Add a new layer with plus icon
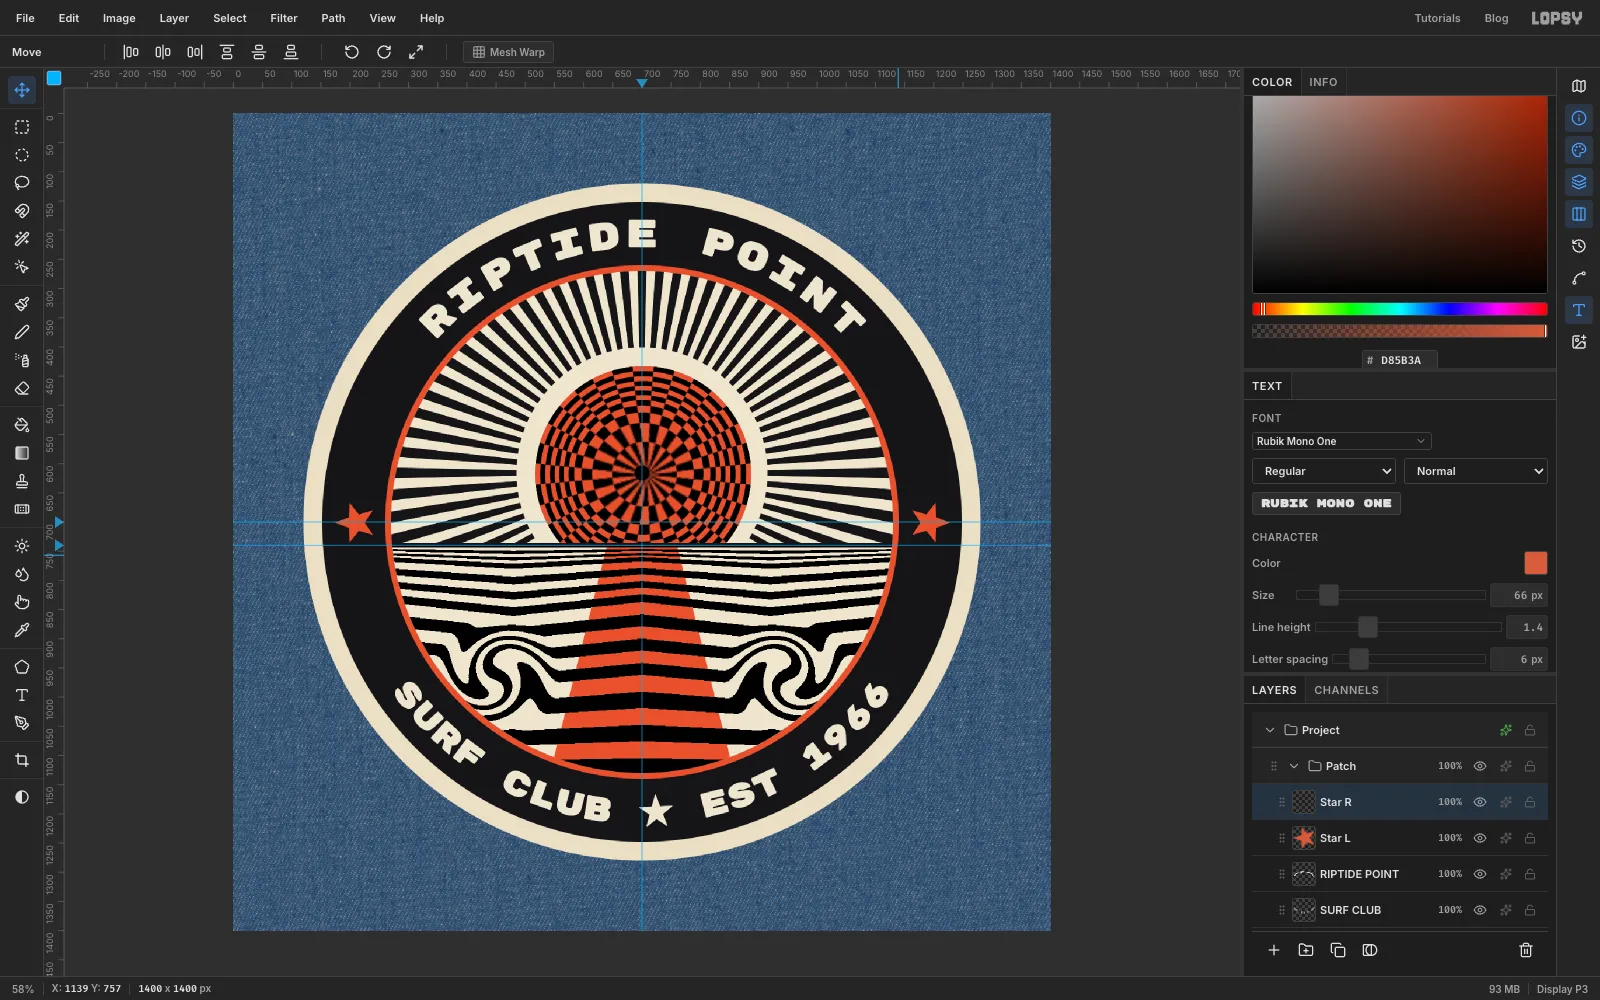Screen dimensions: 1600x1000 point(1274,950)
